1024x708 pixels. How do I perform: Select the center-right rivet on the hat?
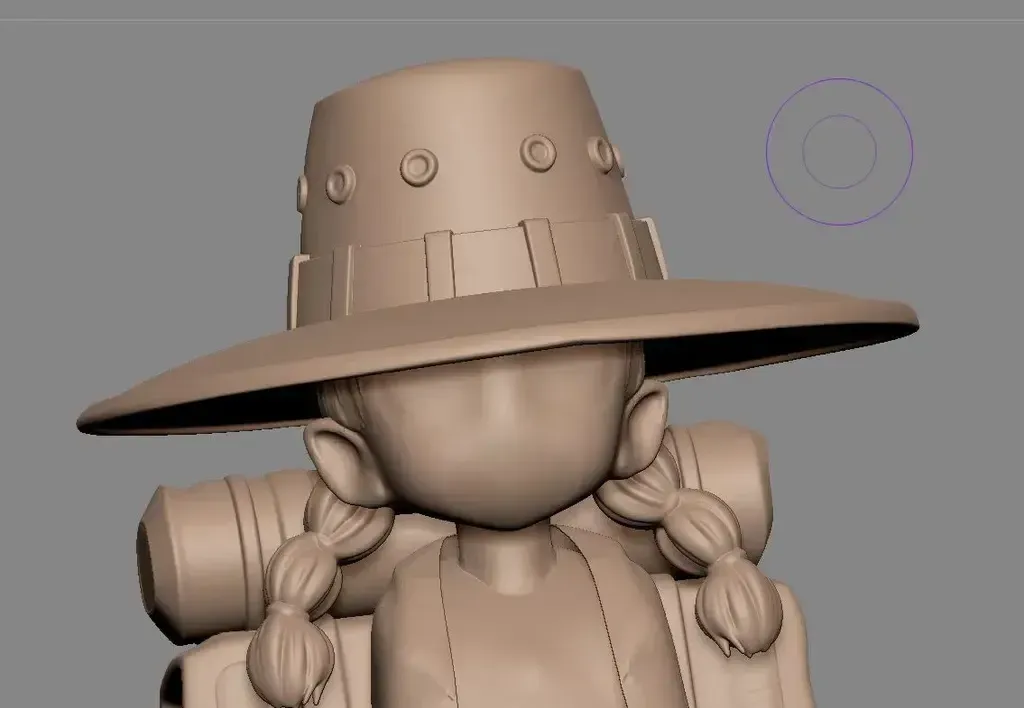click(x=539, y=152)
